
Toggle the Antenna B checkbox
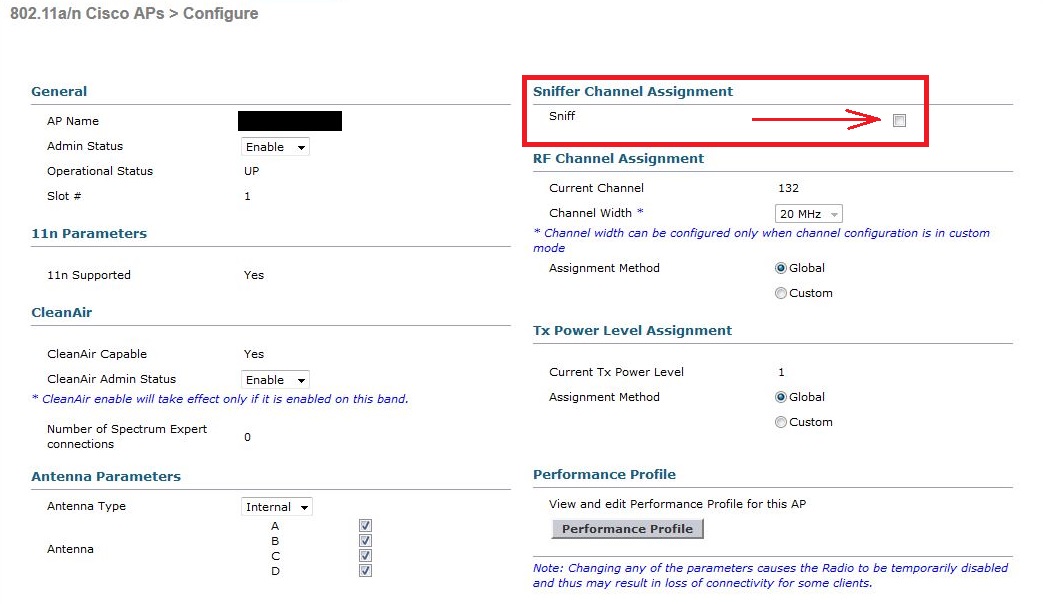pyautogui.click(x=365, y=541)
